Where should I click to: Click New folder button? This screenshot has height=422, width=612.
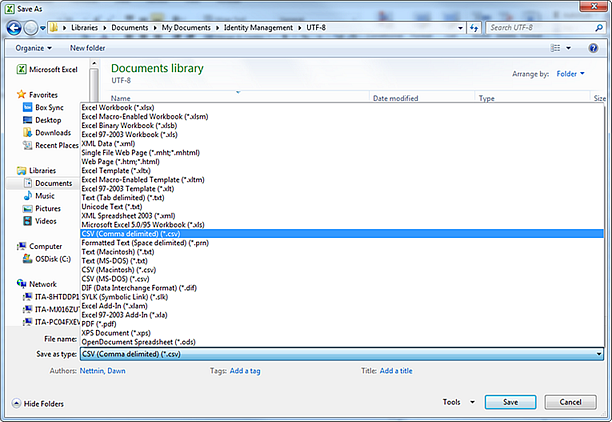87,48
